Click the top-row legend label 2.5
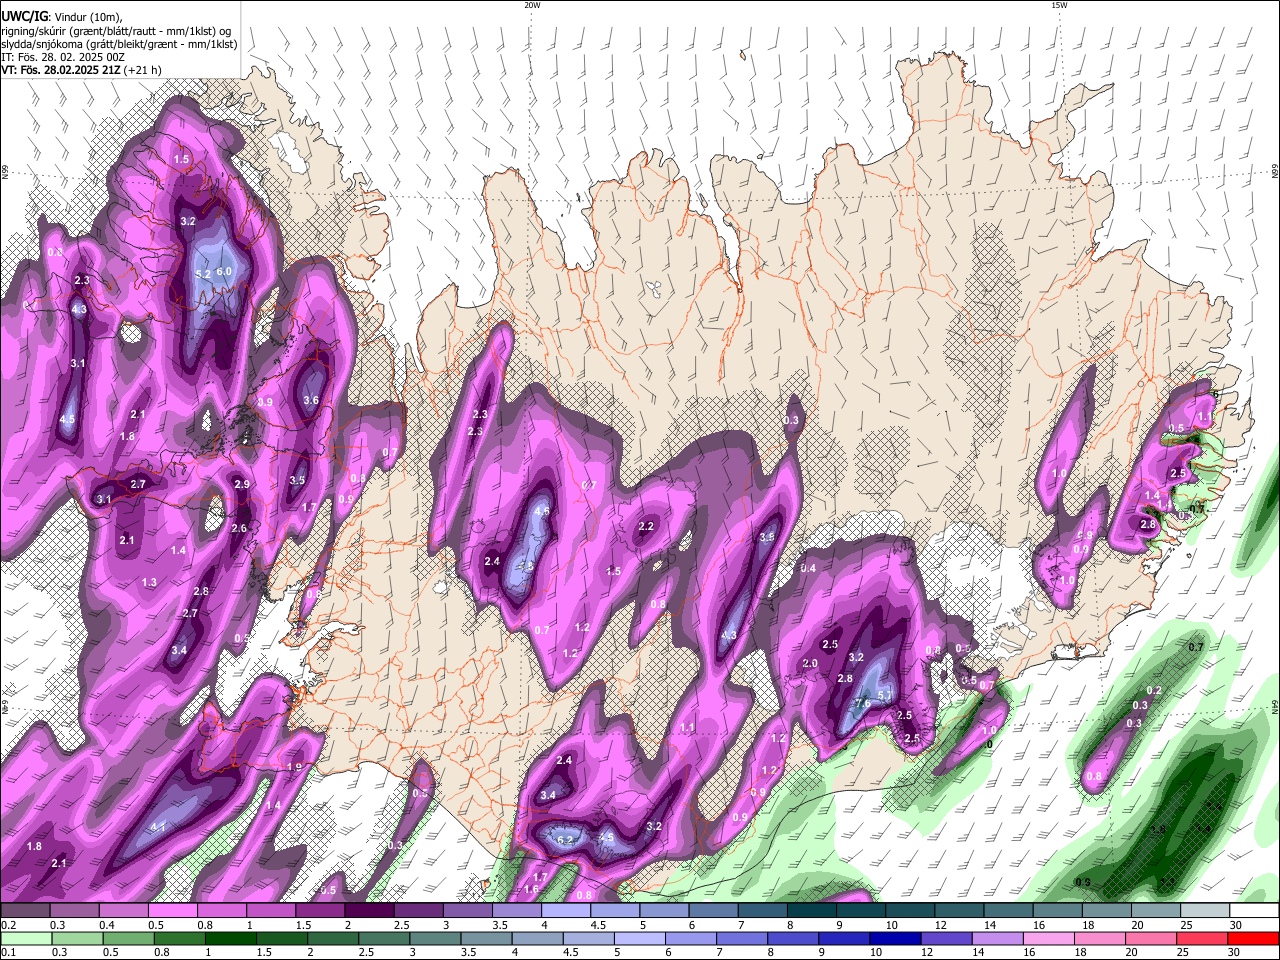The image size is (1280, 960). 401,925
